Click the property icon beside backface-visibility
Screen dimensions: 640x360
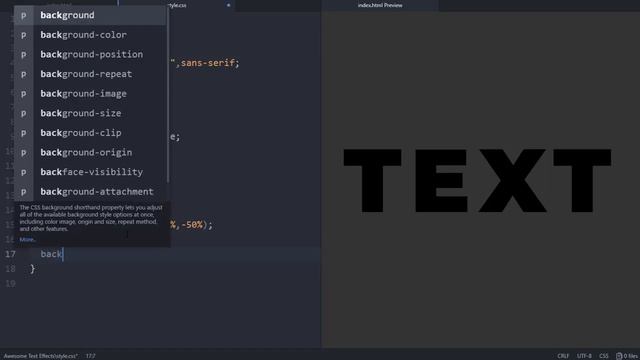point(24,172)
